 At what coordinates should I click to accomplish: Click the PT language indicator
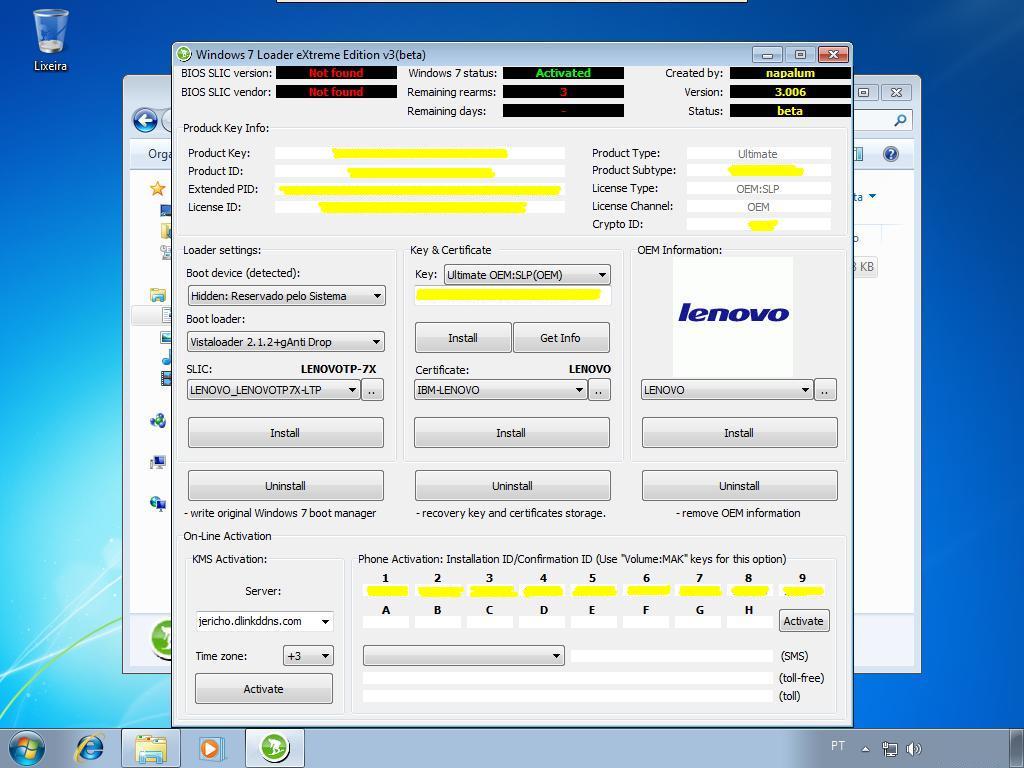pos(838,746)
